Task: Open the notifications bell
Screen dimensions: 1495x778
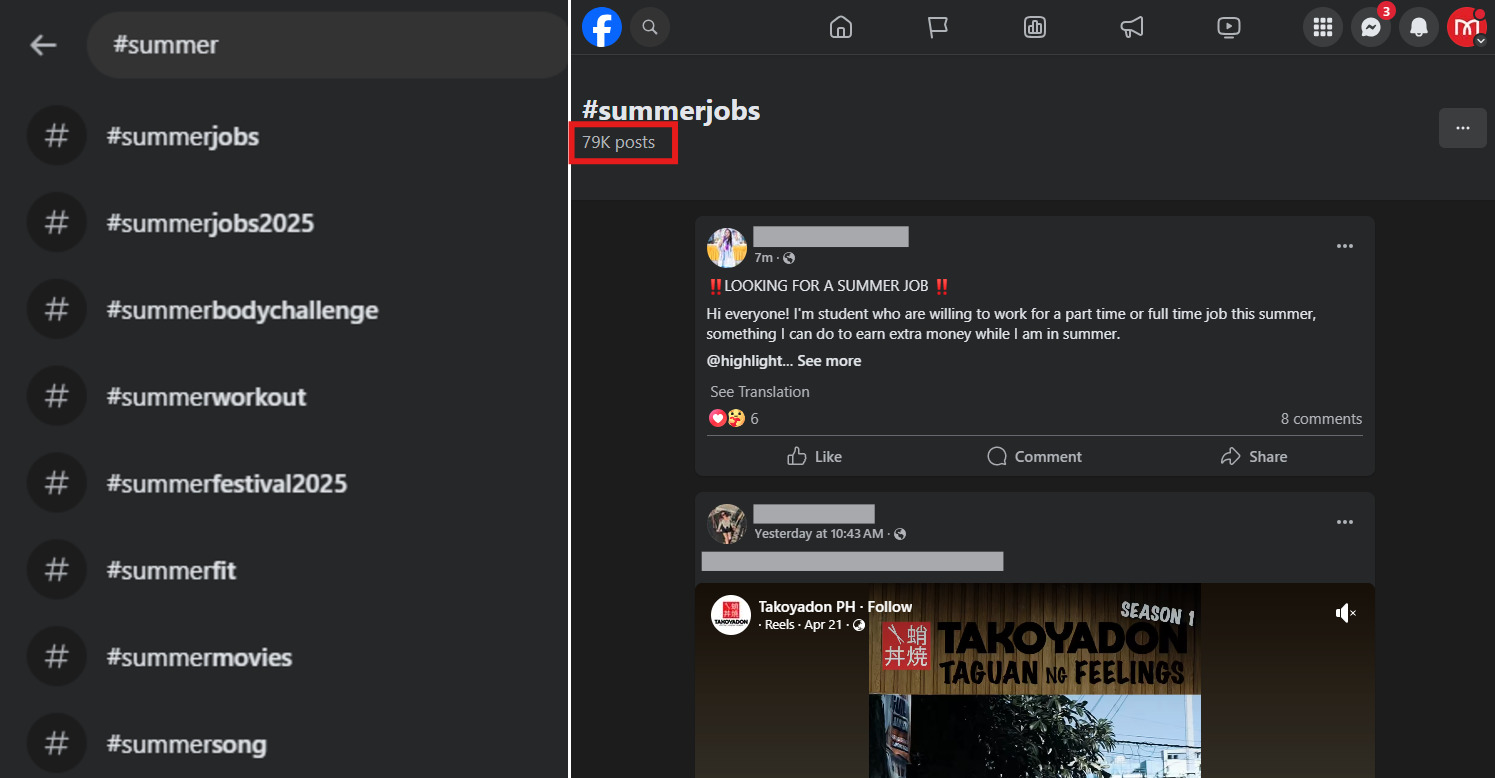Action: point(1418,27)
